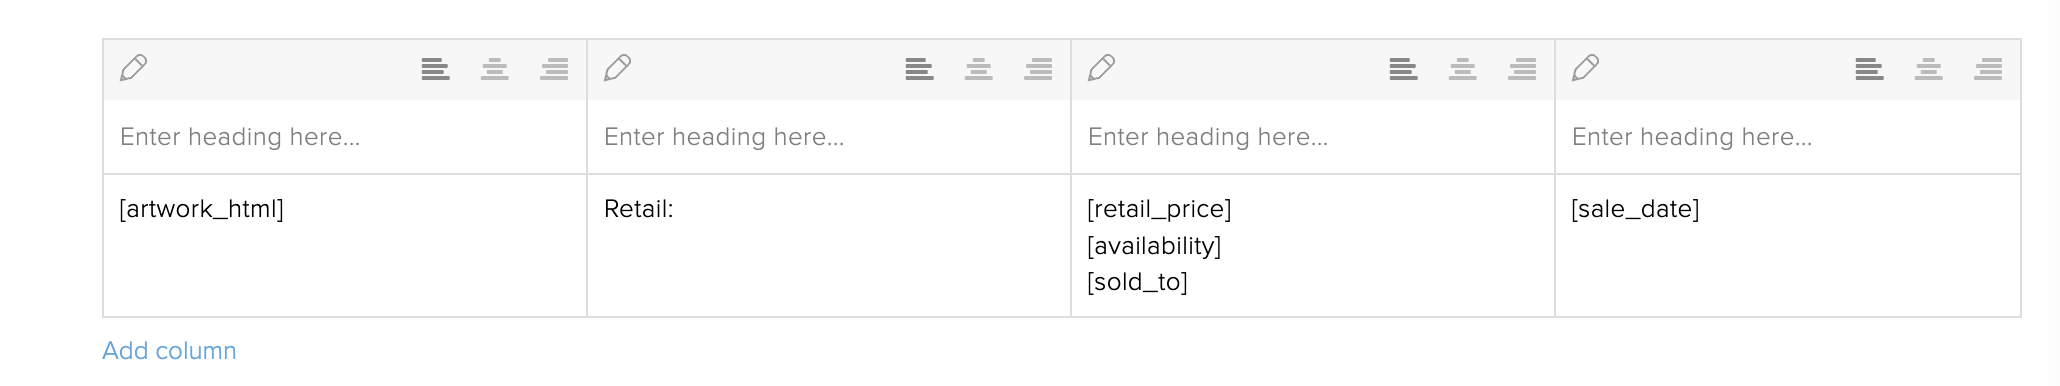The image size is (2060, 386).
Task: Click the [sold_to] text in third column
Action: coord(1137,282)
